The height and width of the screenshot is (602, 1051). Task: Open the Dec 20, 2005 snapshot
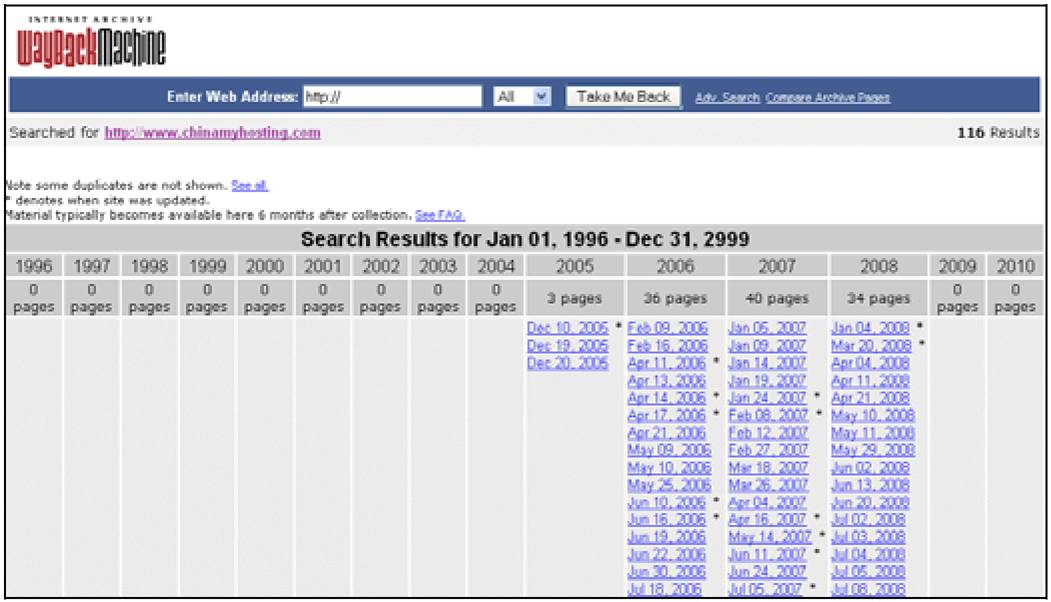click(567, 363)
